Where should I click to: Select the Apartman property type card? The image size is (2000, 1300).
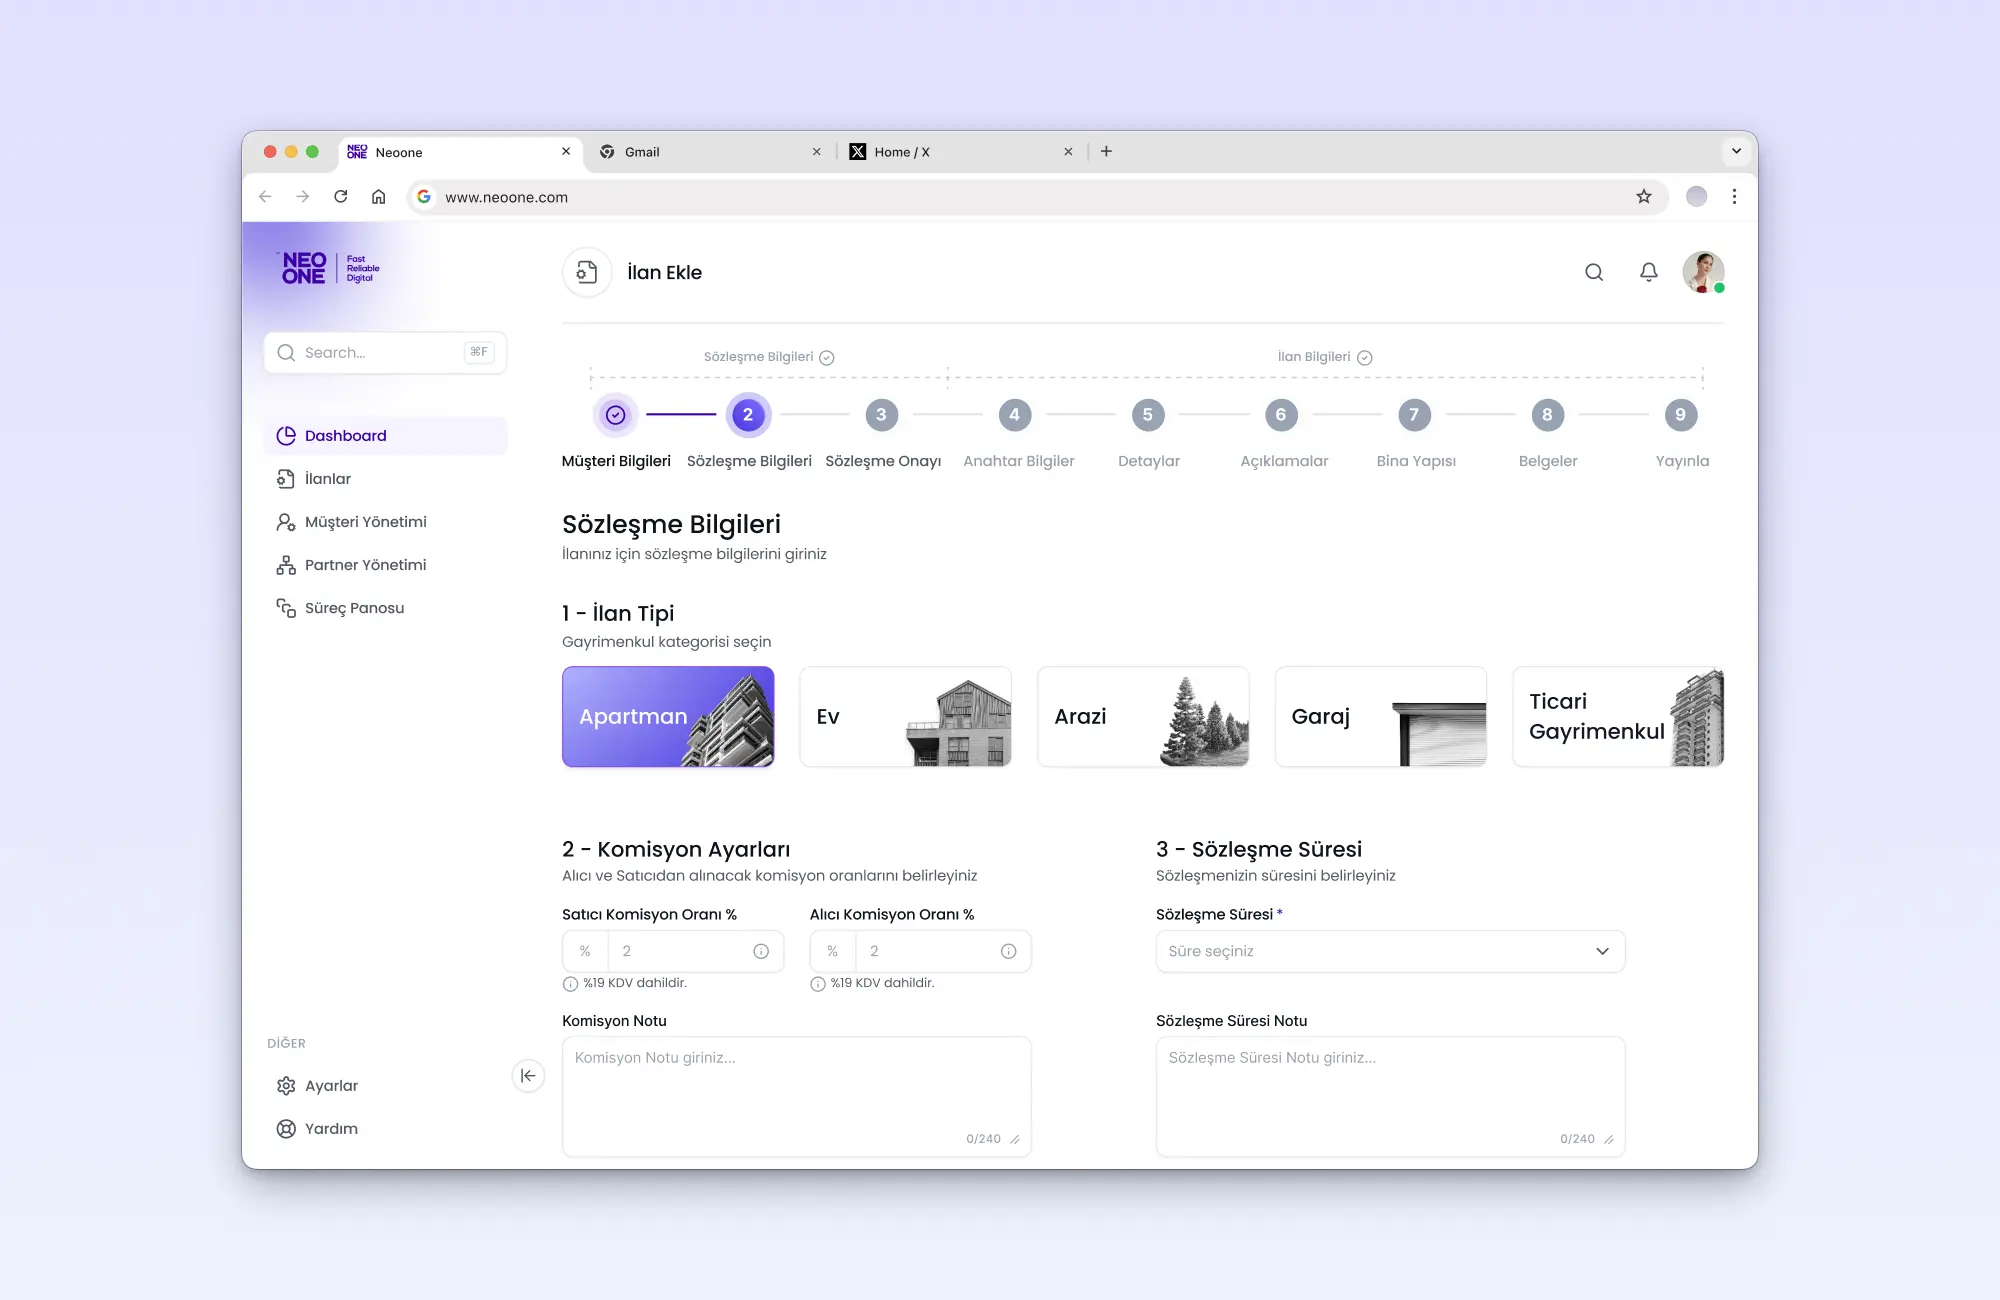point(668,717)
